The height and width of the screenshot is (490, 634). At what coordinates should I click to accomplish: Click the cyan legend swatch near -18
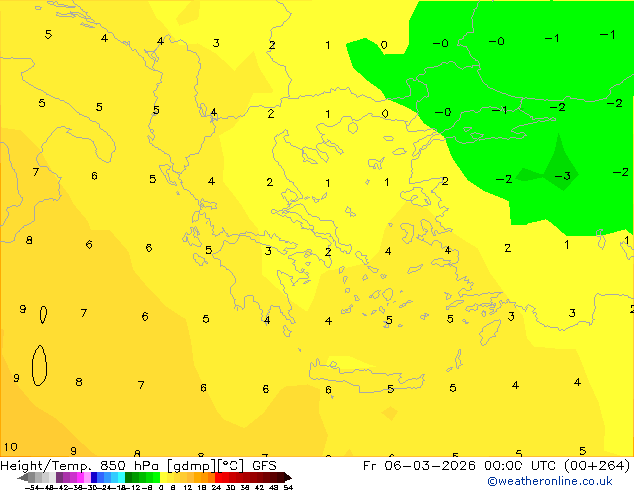121,477
